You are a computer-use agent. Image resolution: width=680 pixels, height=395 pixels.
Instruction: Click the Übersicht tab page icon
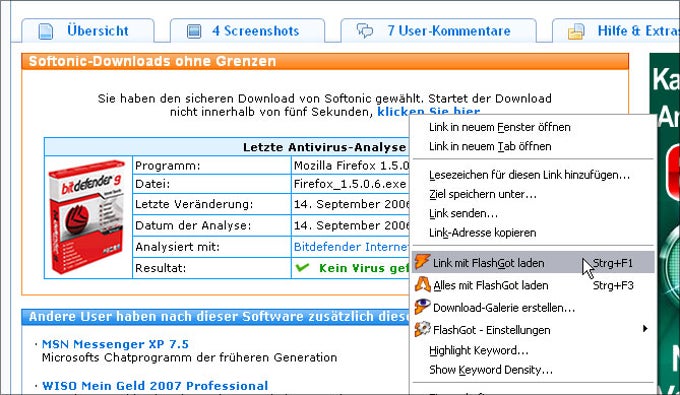click(46, 31)
